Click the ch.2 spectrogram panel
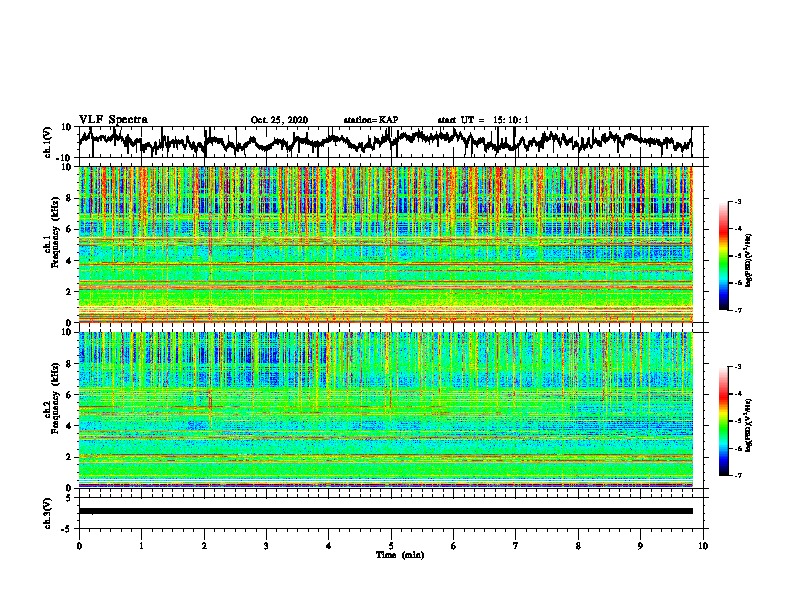Screen dimensions: 792x612 pos(385,410)
